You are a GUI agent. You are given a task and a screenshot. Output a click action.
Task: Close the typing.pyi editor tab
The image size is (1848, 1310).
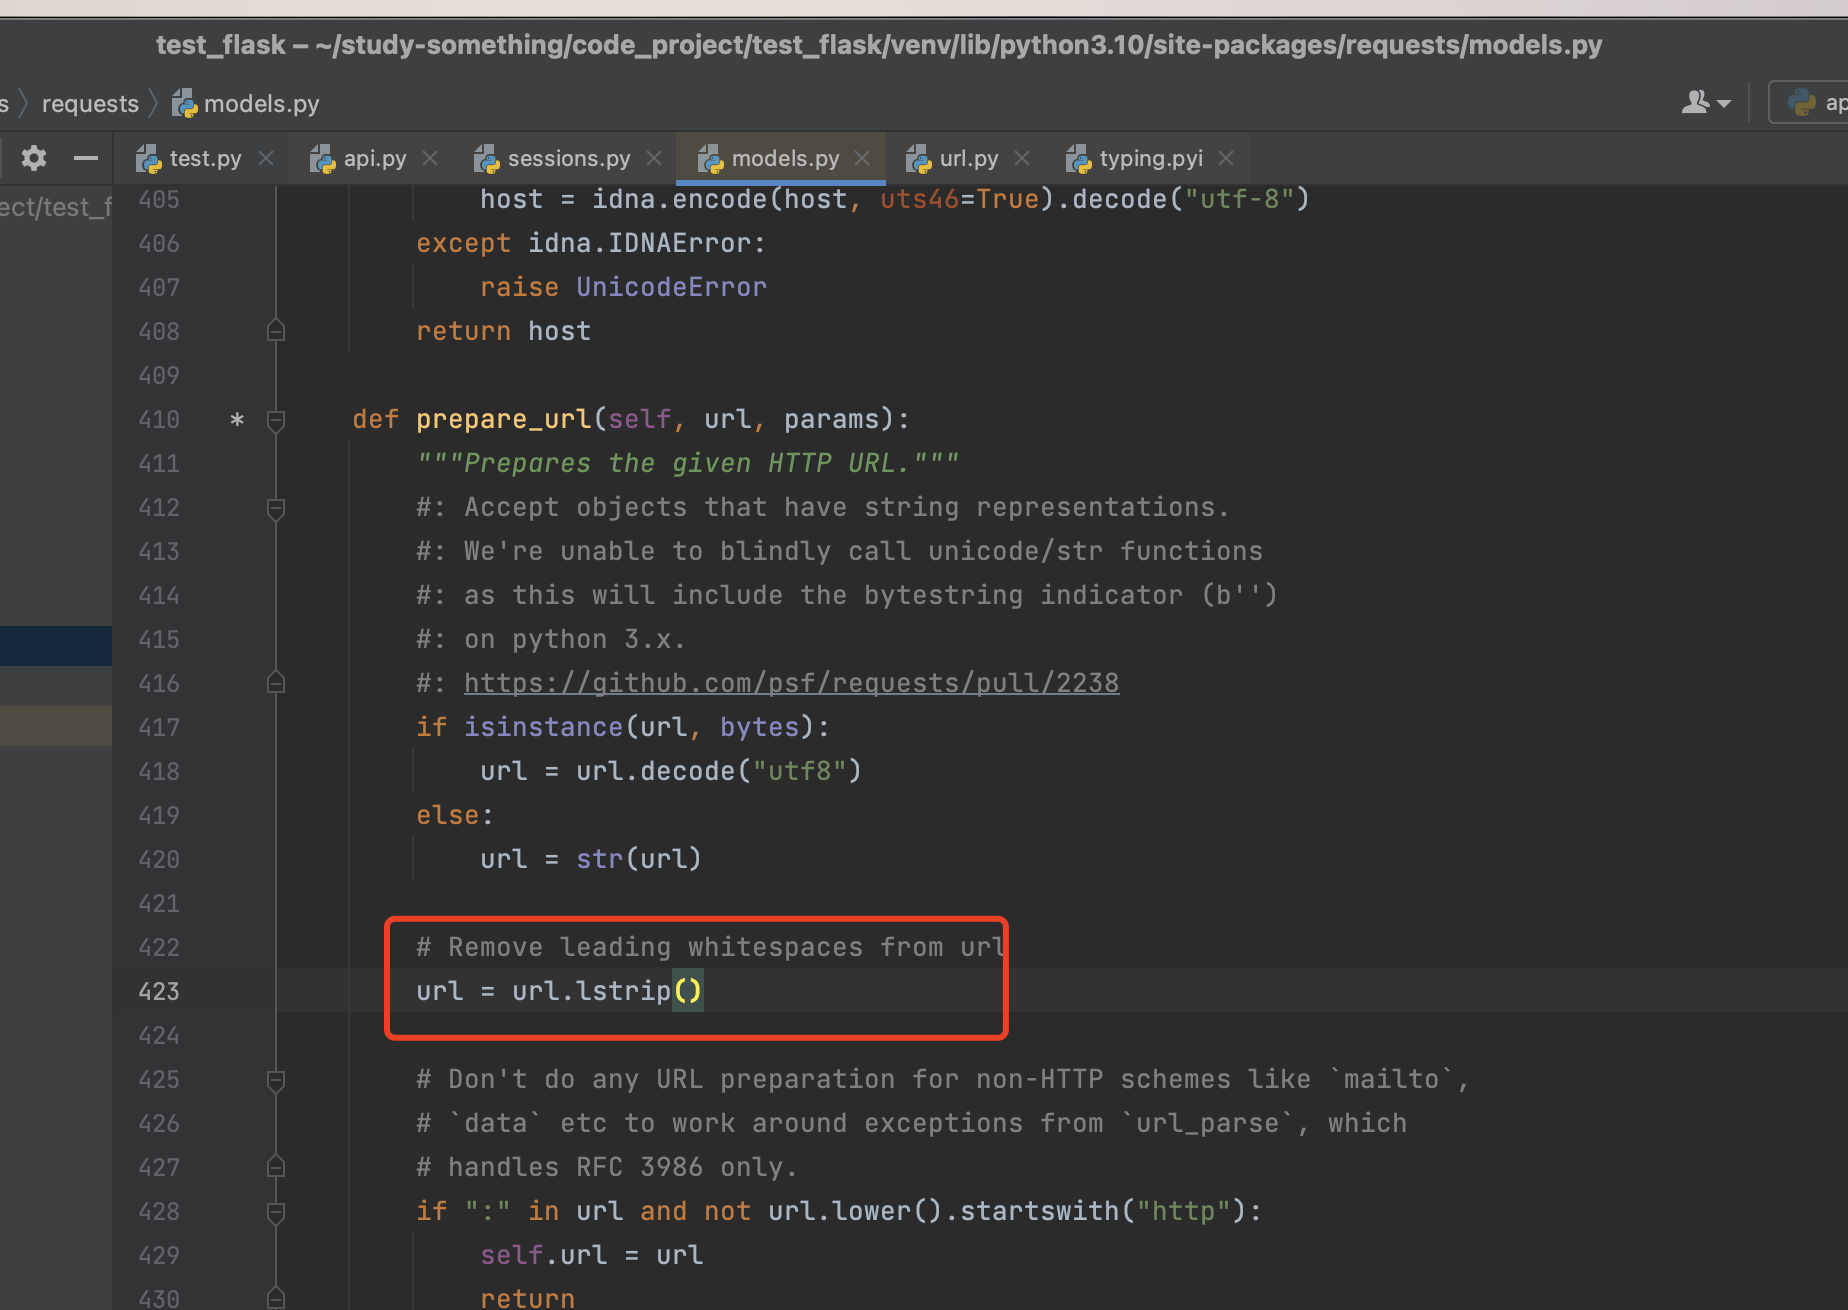click(x=1226, y=158)
